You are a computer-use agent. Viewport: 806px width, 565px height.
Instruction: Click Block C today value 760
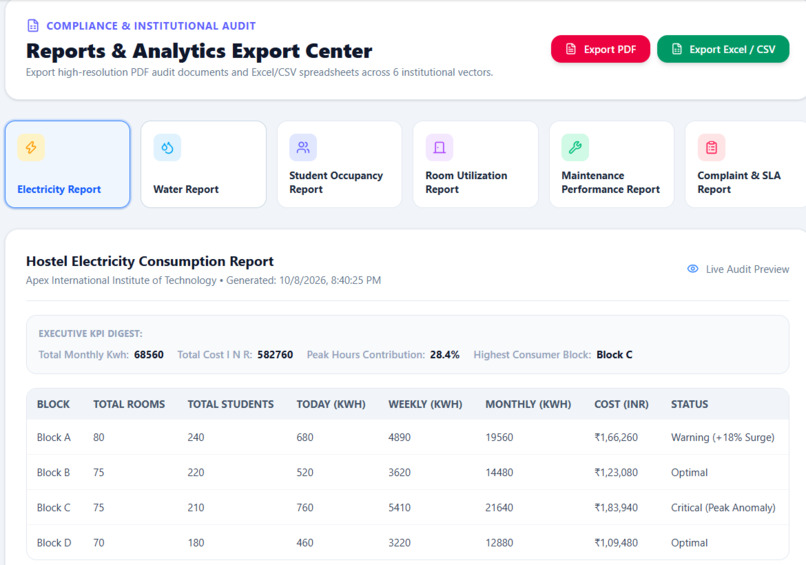pos(305,507)
